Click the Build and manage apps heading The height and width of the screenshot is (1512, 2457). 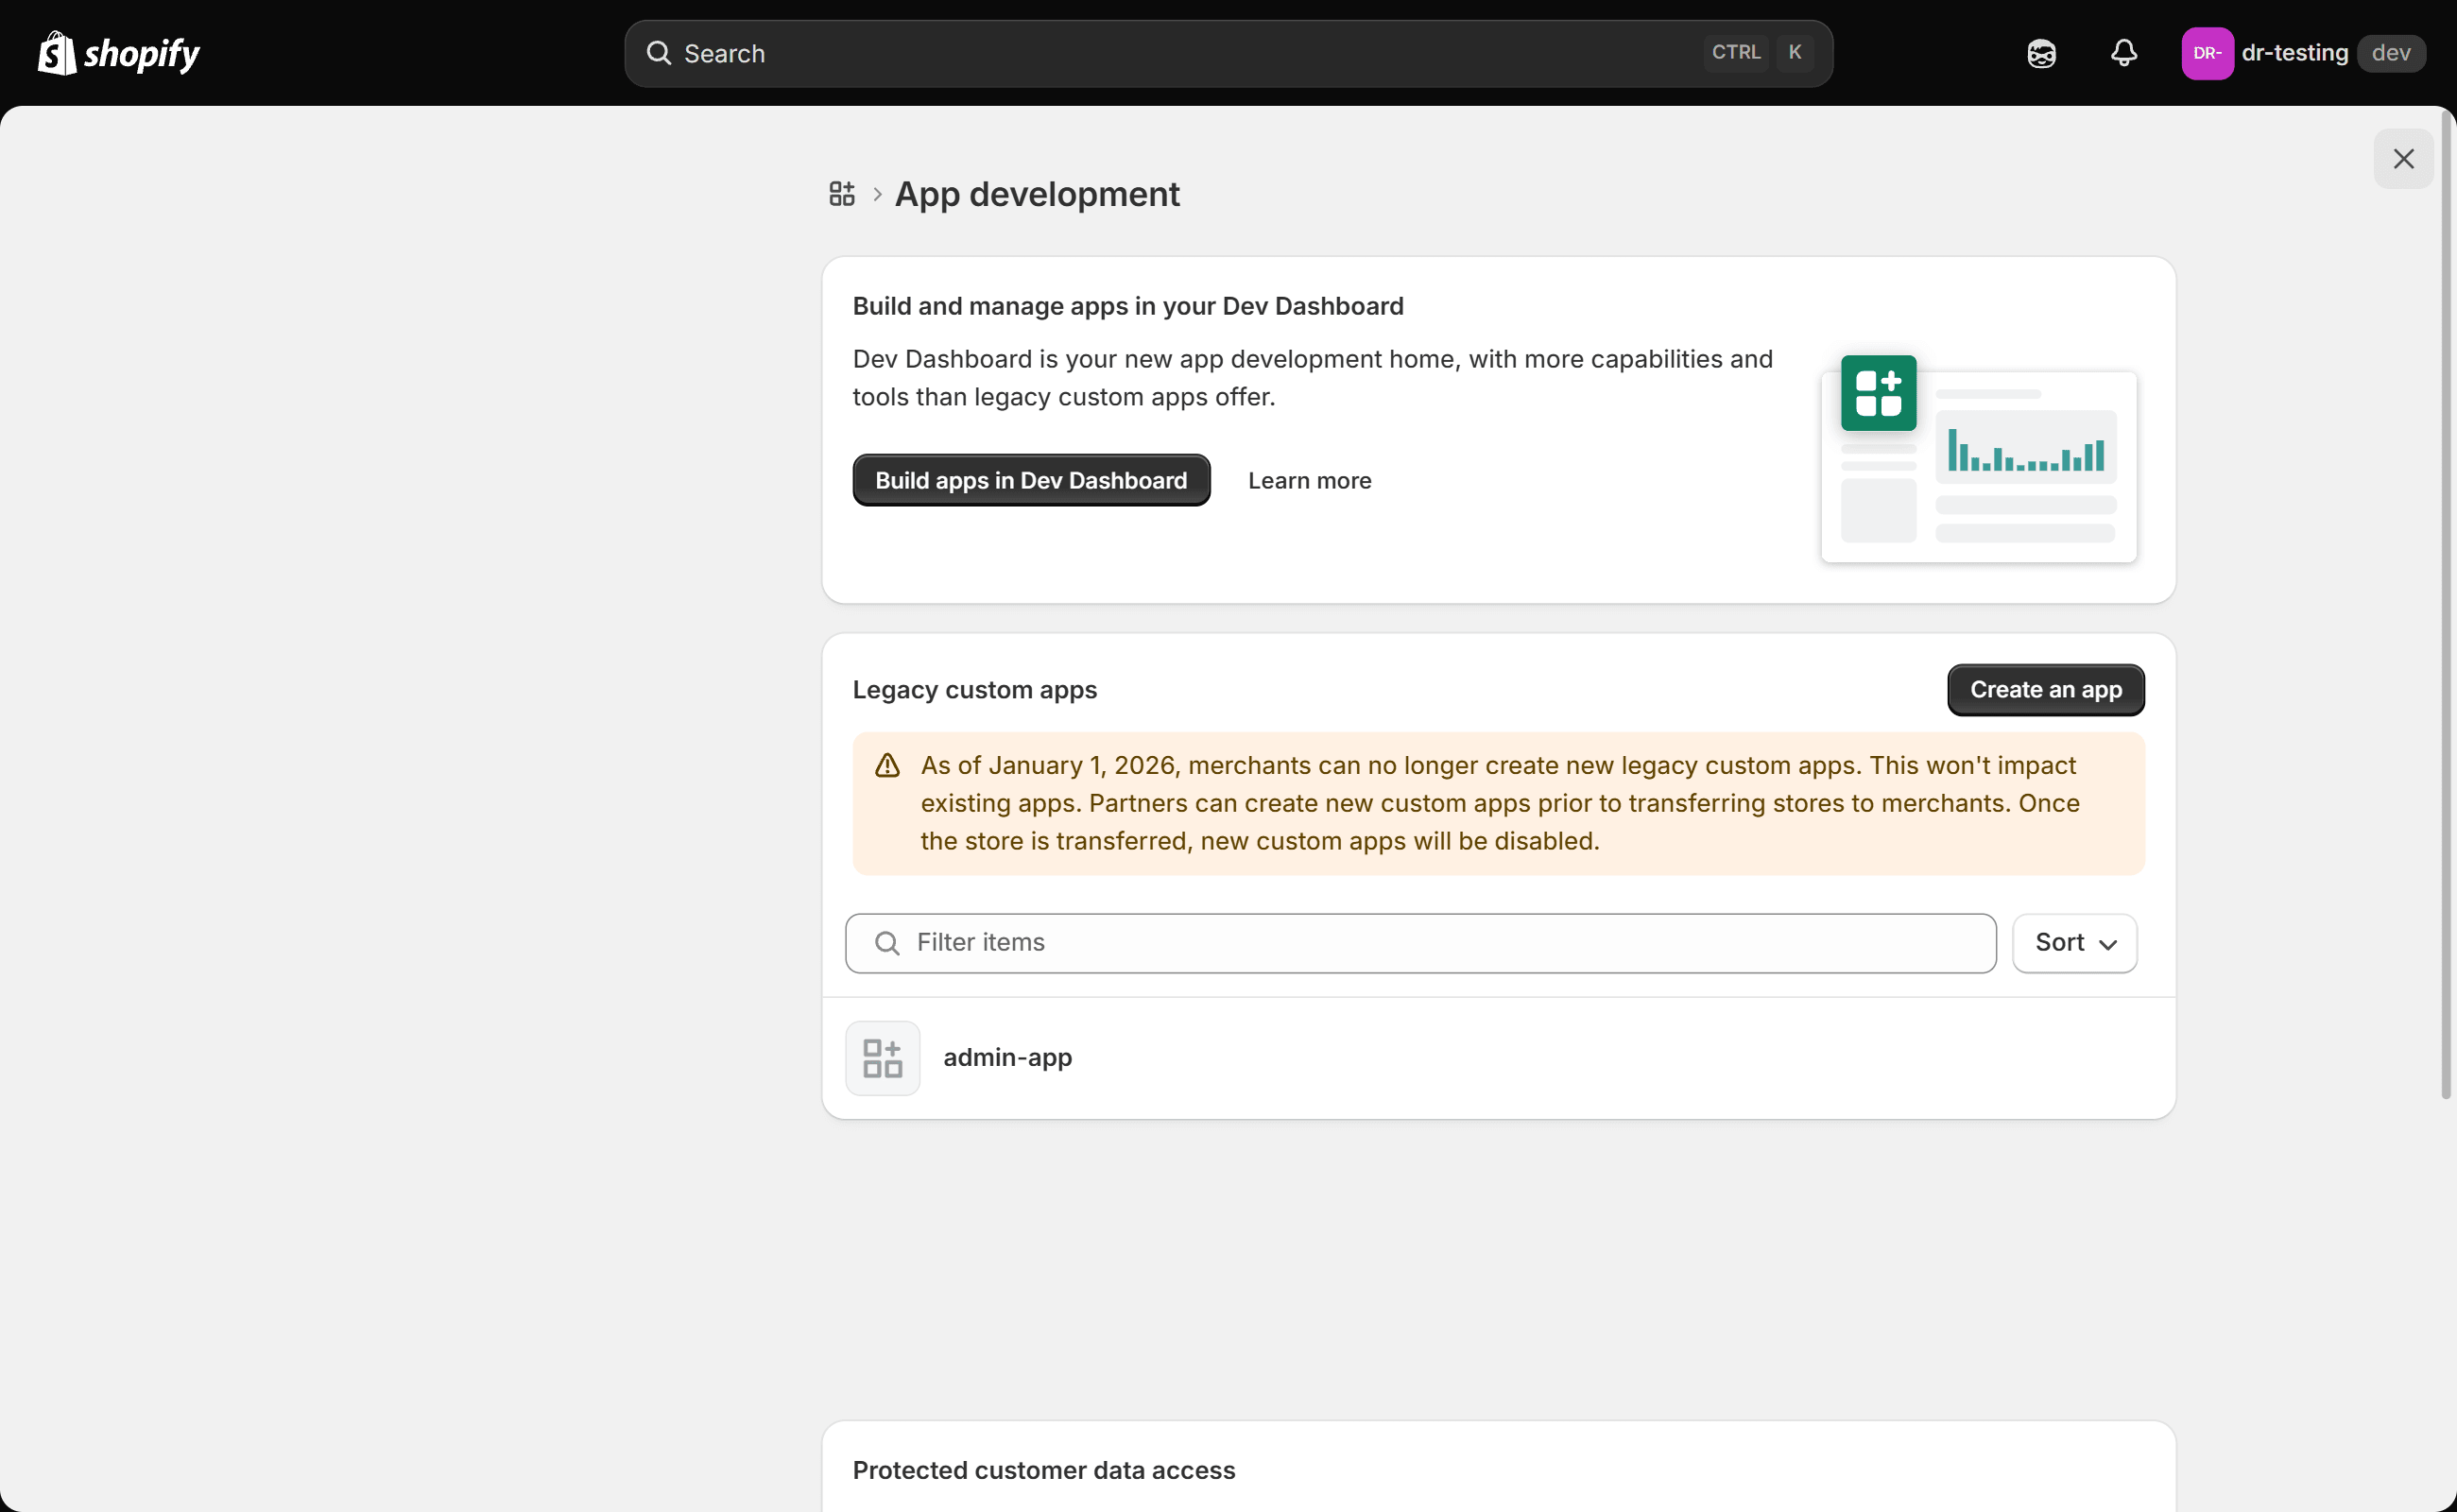(1127, 306)
